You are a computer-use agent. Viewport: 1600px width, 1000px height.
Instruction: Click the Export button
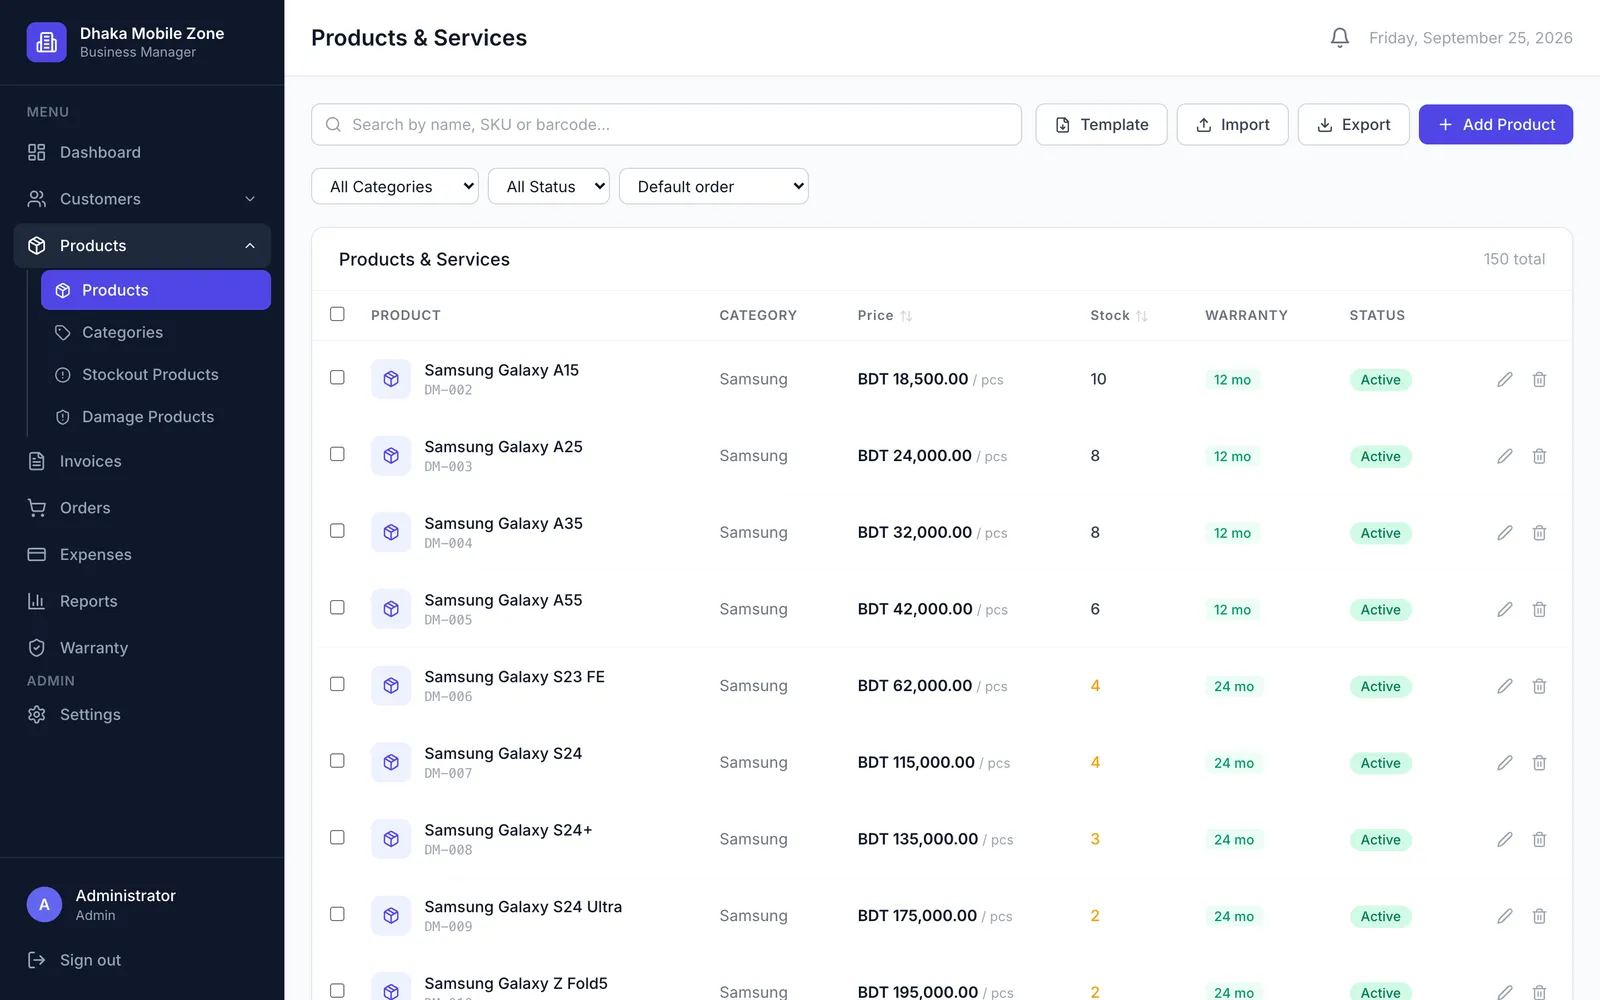(x=1354, y=125)
